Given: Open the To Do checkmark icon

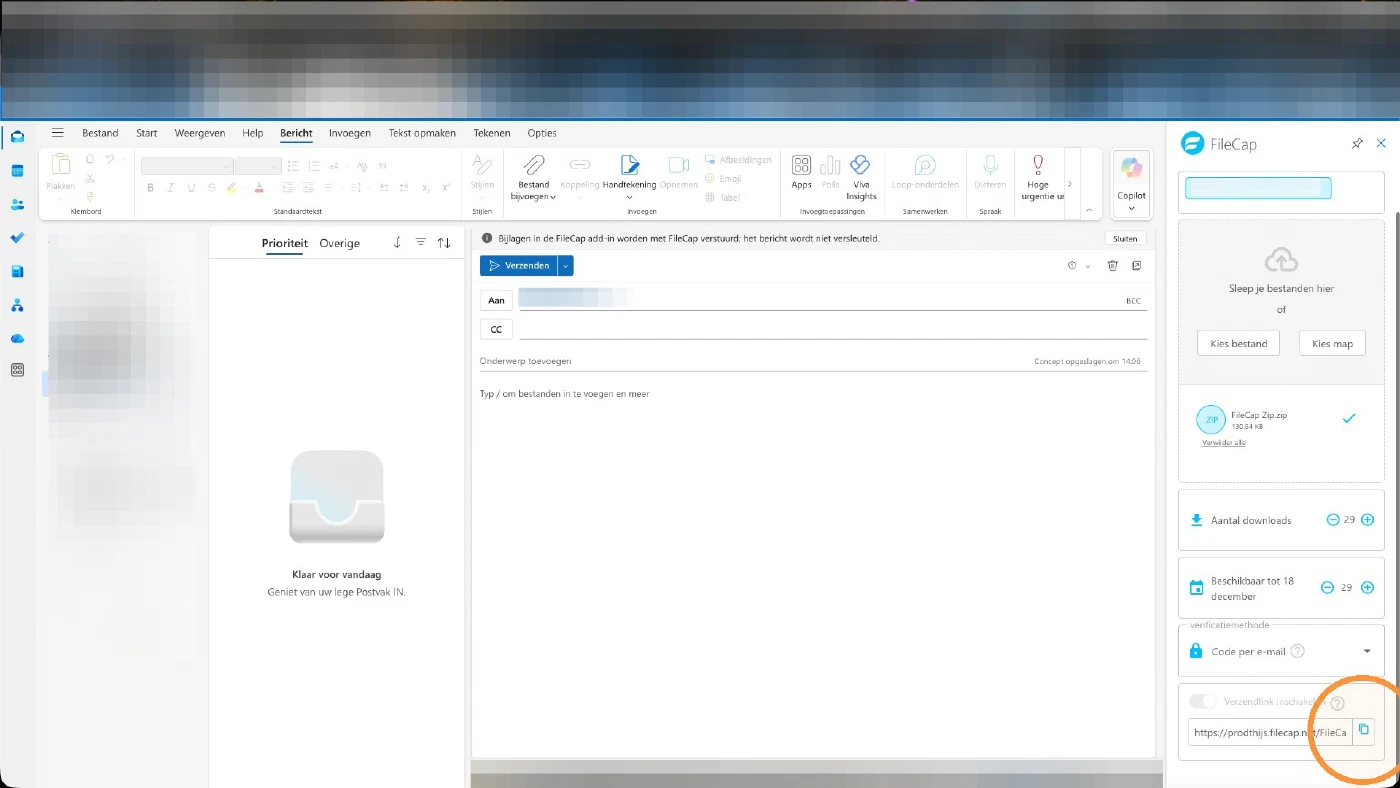Looking at the screenshot, I should 17,238.
